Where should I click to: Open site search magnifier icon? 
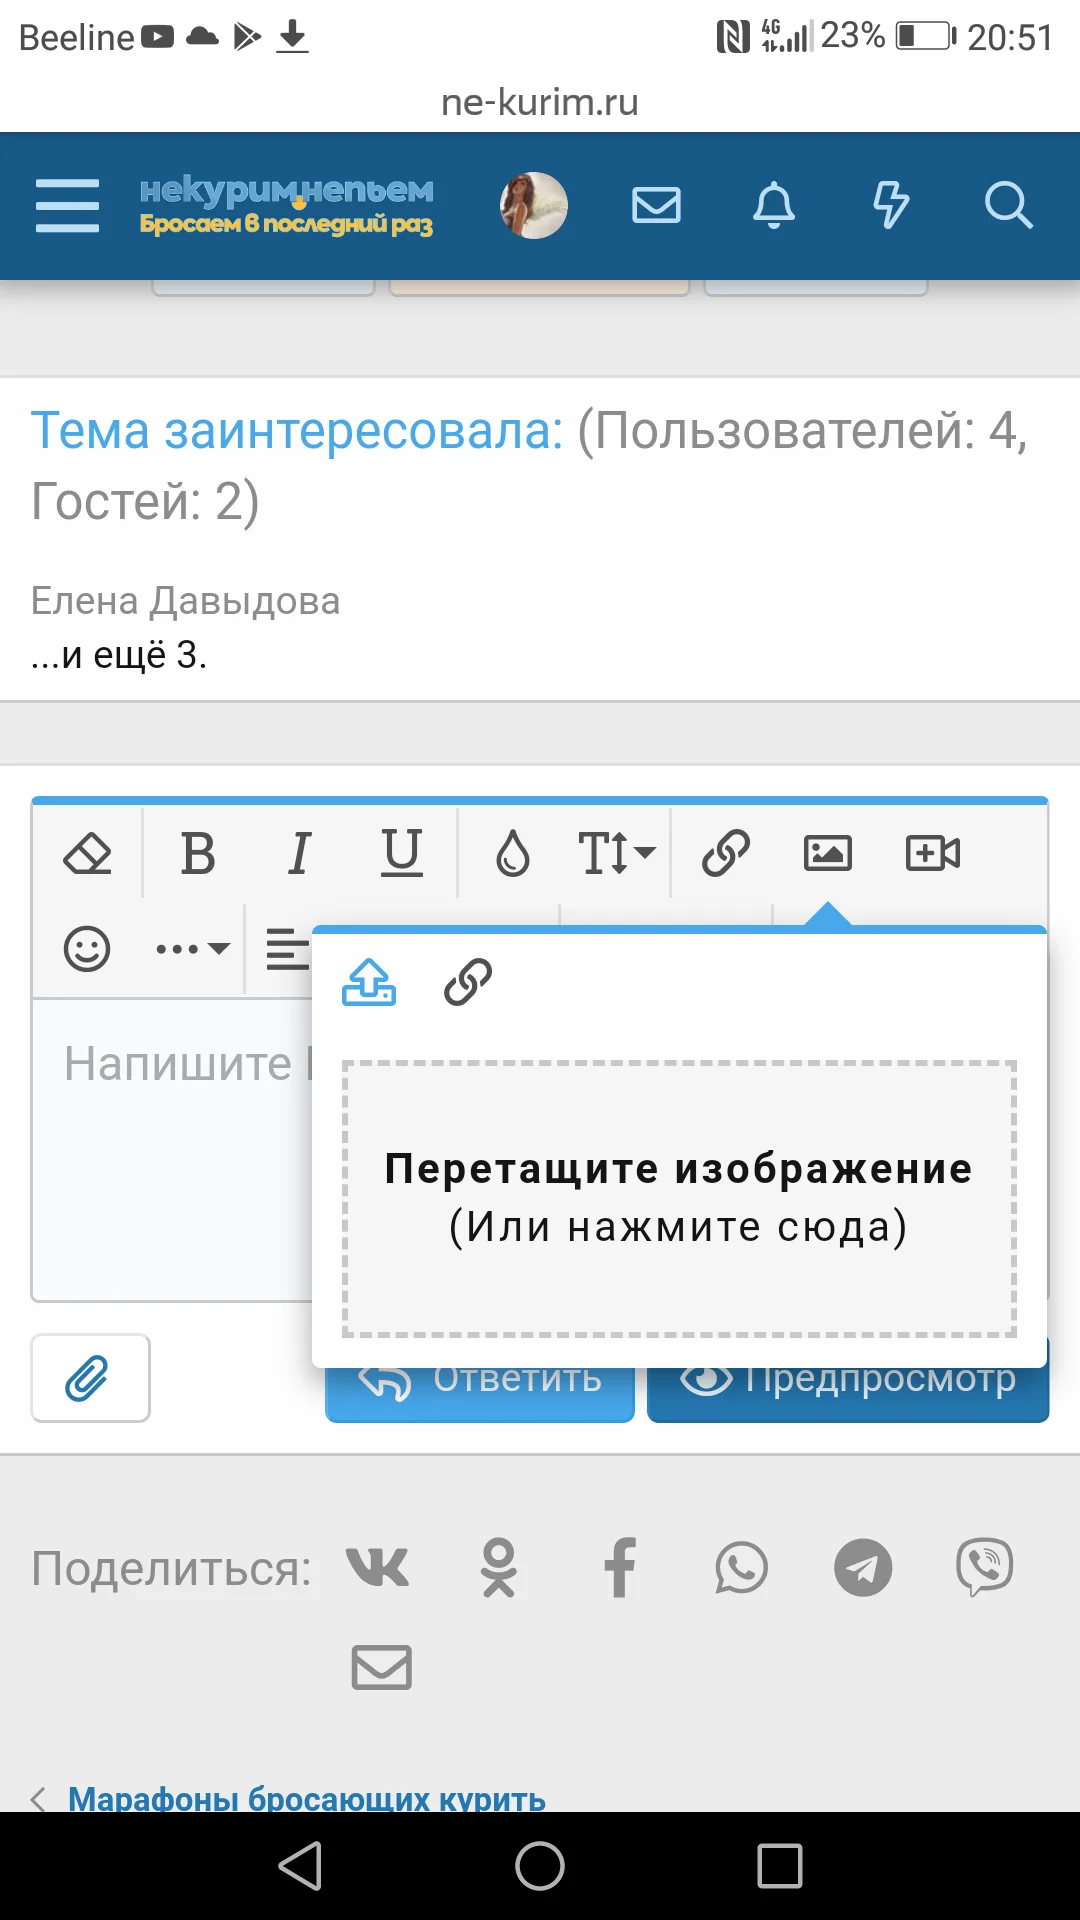pos(1008,205)
